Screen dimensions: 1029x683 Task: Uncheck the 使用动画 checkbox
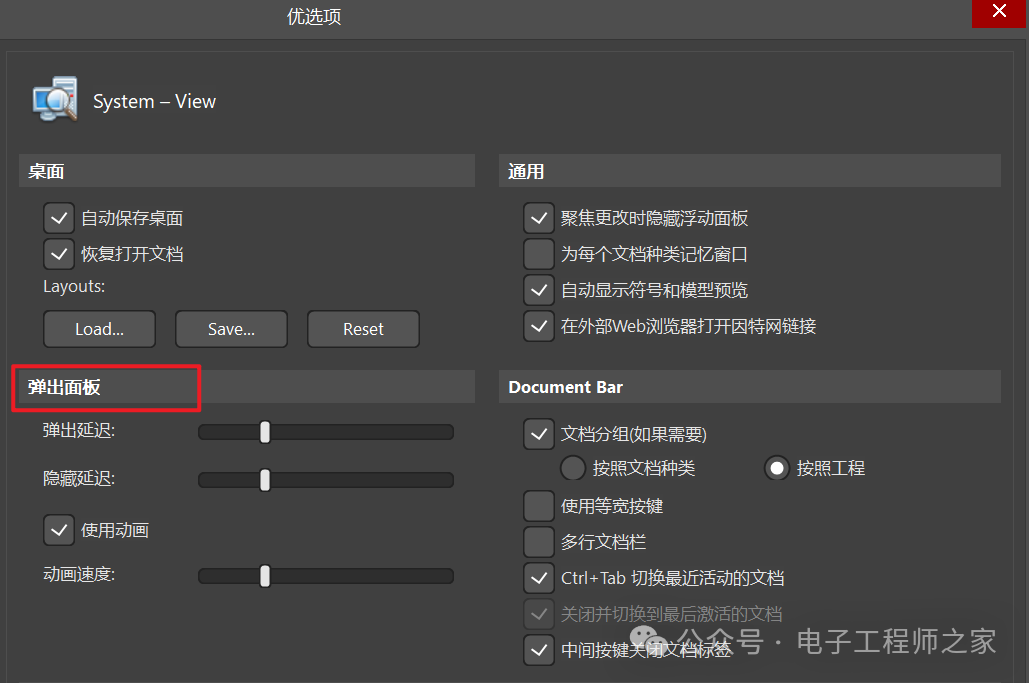[x=59, y=530]
